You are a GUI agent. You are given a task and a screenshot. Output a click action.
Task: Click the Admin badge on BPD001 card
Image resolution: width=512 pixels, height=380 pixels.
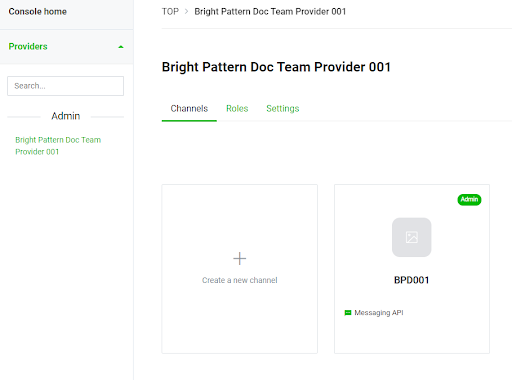pyautogui.click(x=469, y=200)
